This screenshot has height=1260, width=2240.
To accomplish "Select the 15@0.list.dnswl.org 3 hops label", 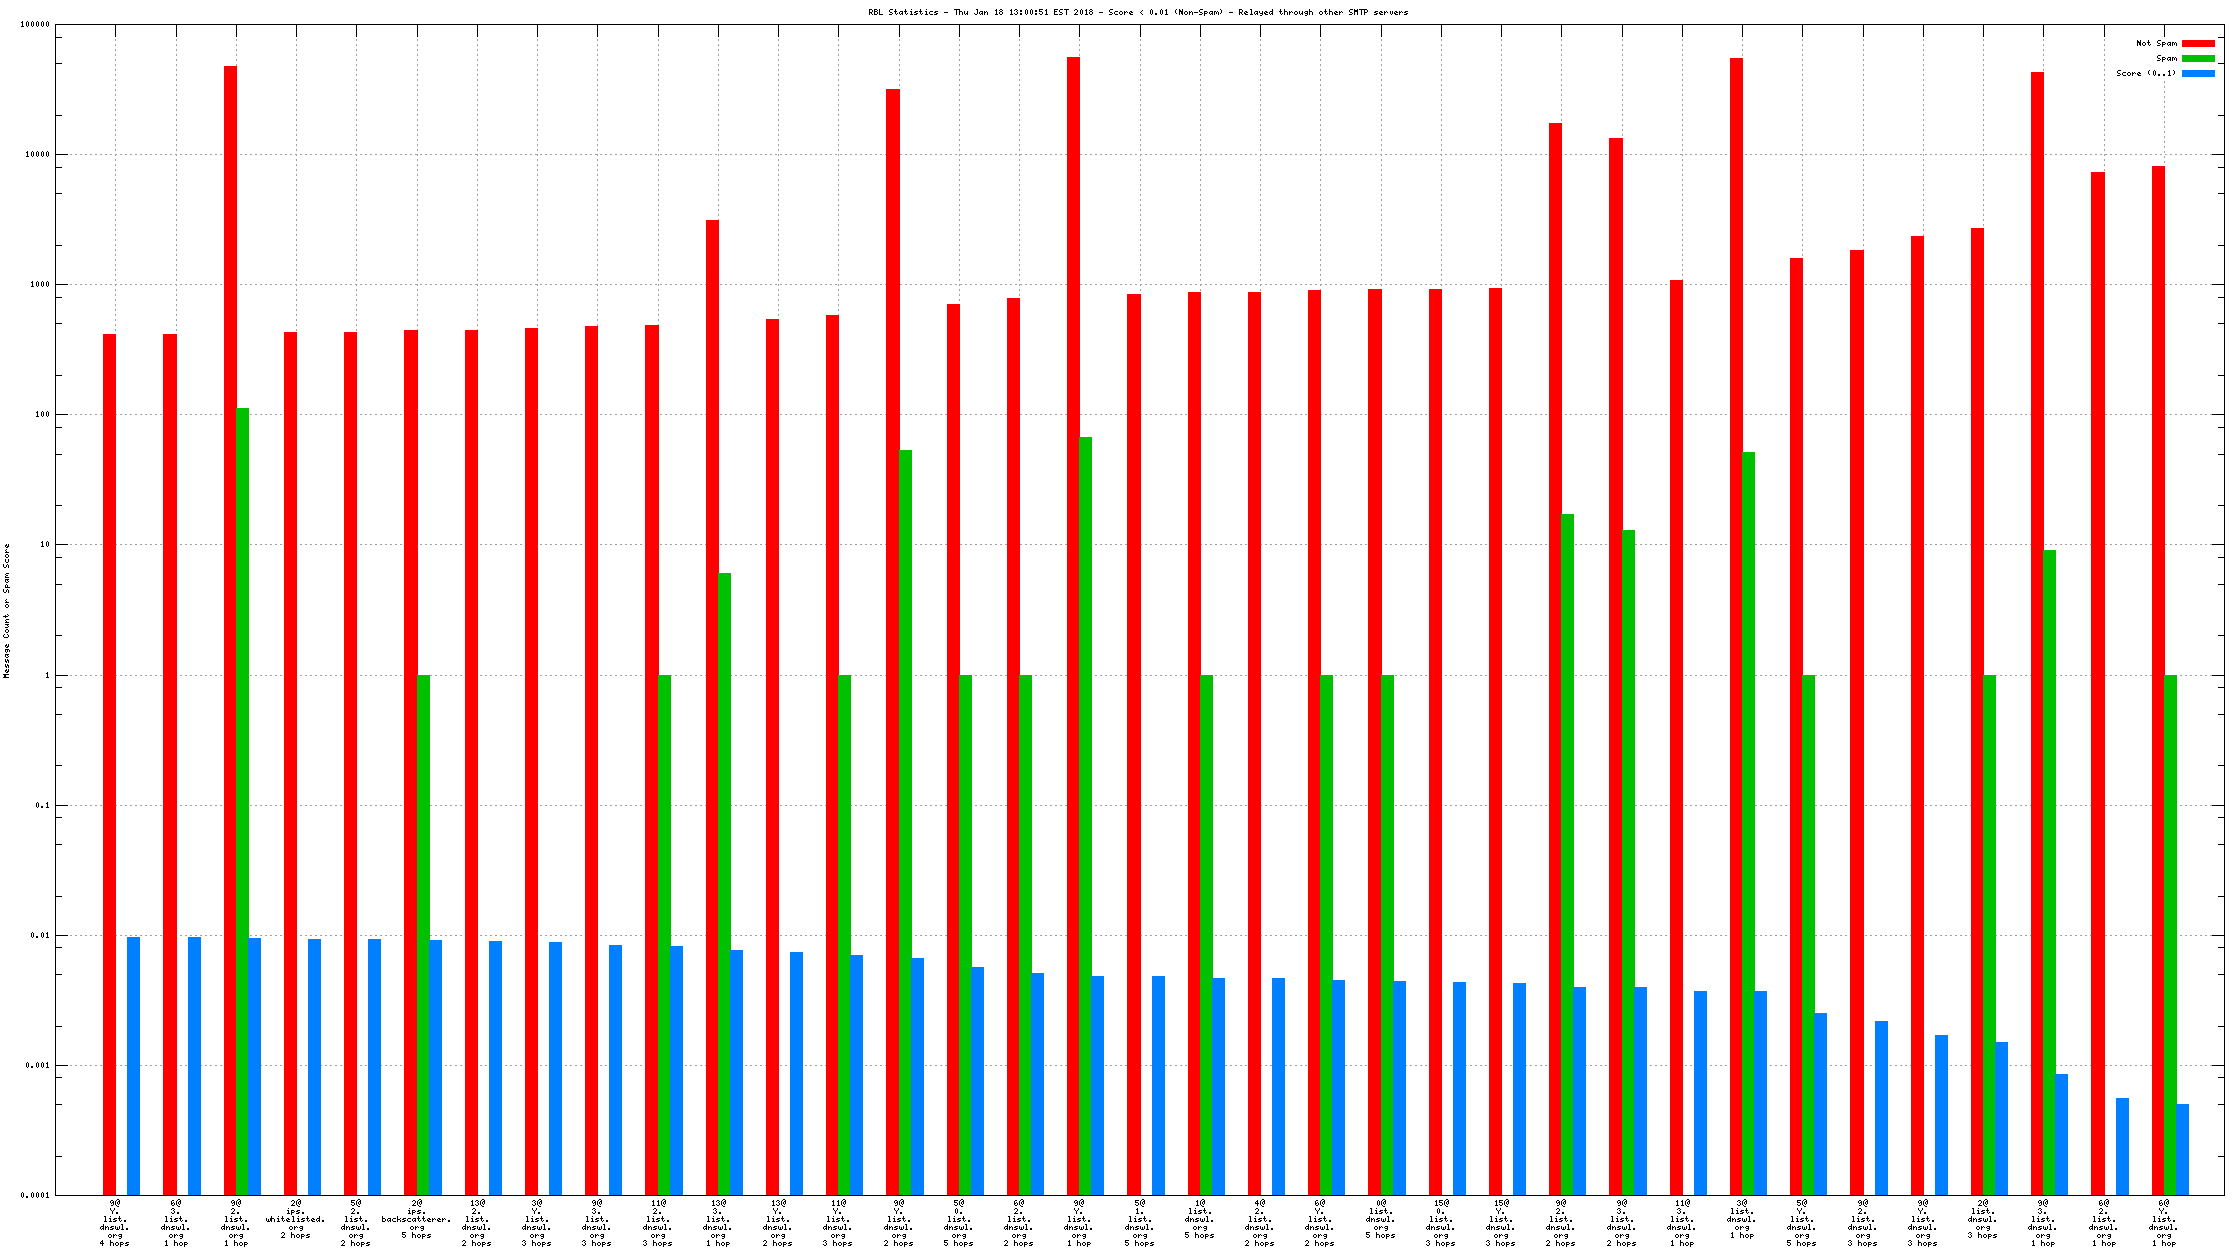I will (1441, 1222).
